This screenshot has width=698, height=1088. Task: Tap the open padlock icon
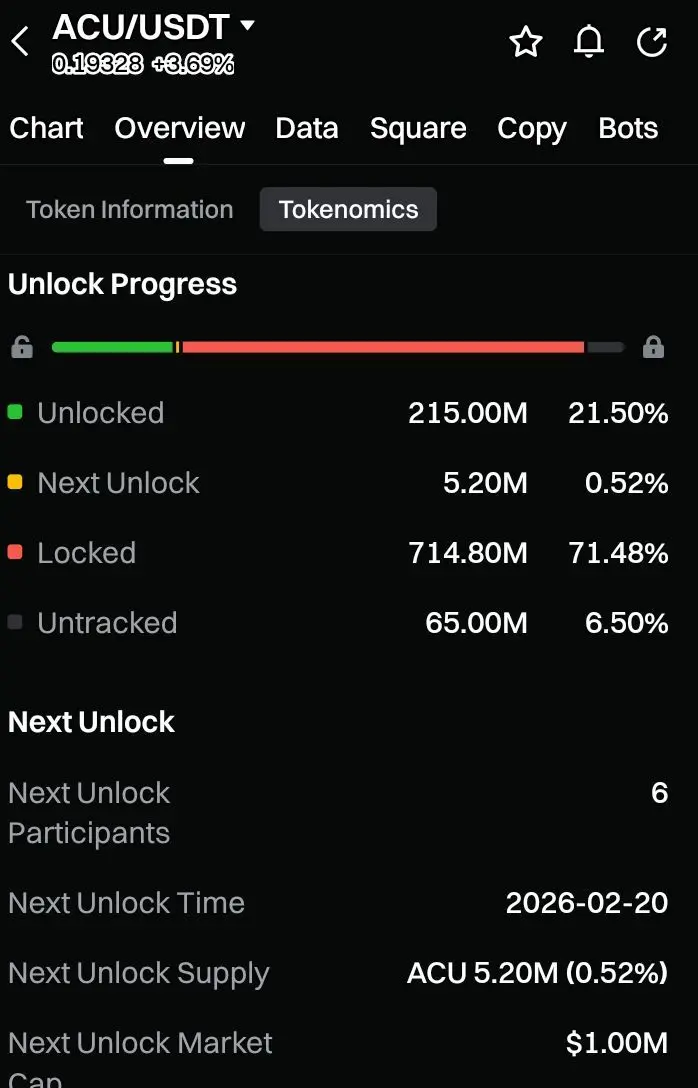21,348
